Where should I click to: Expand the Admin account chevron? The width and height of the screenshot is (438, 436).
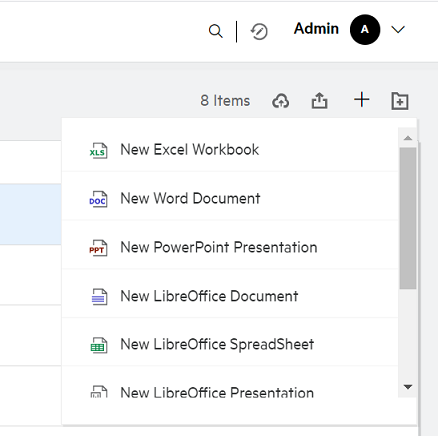coord(398,30)
